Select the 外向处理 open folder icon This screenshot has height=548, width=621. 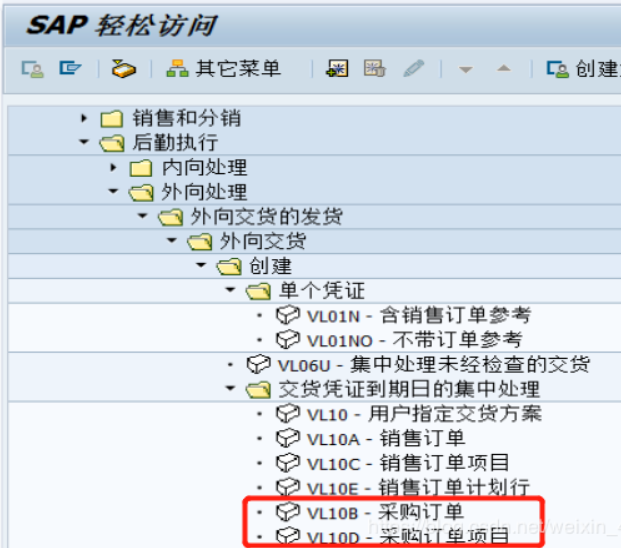coord(141,192)
